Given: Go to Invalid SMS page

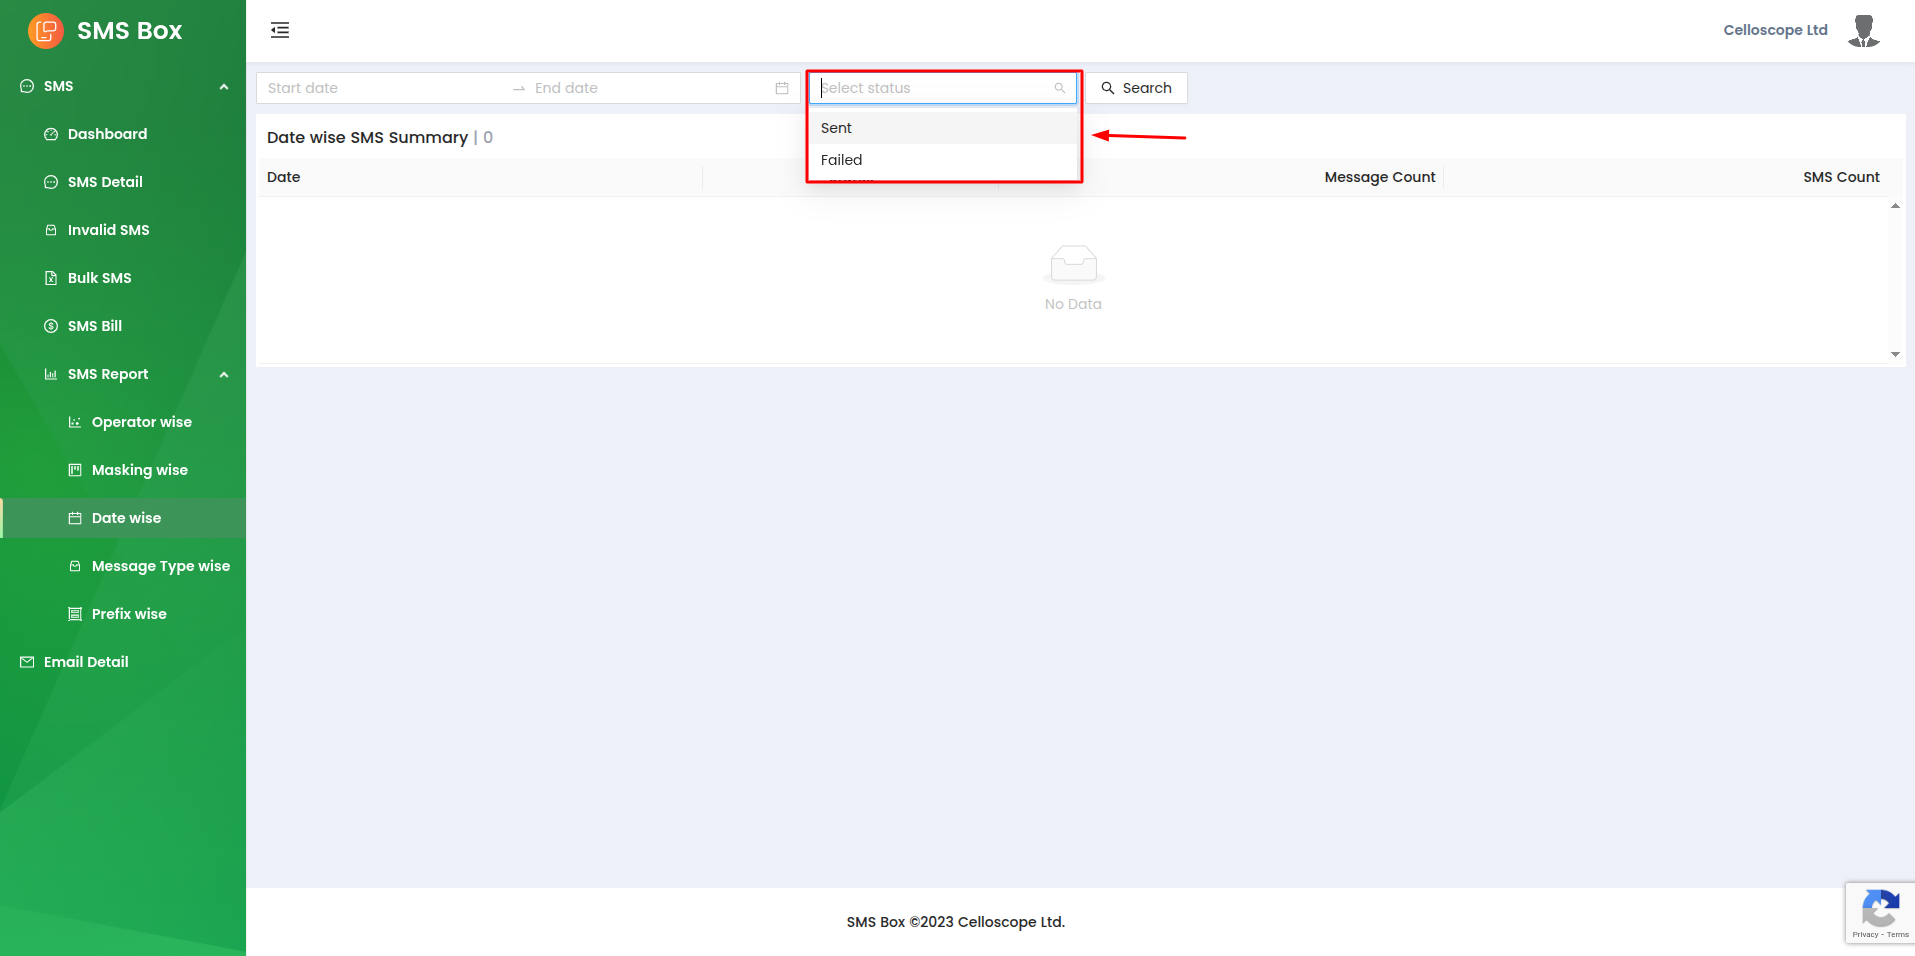Looking at the screenshot, I should (x=108, y=230).
